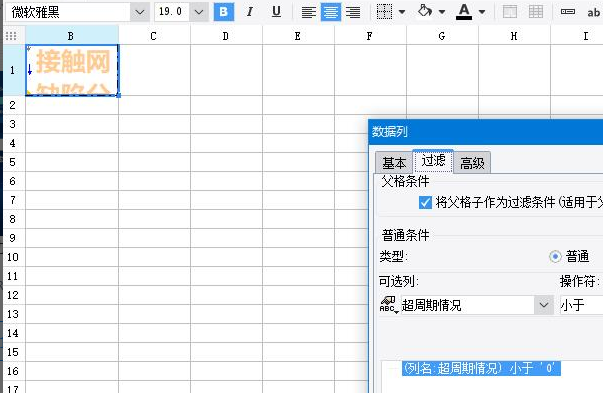
Task: Click the 数据列 dialog title bar
Action: (x=486, y=132)
